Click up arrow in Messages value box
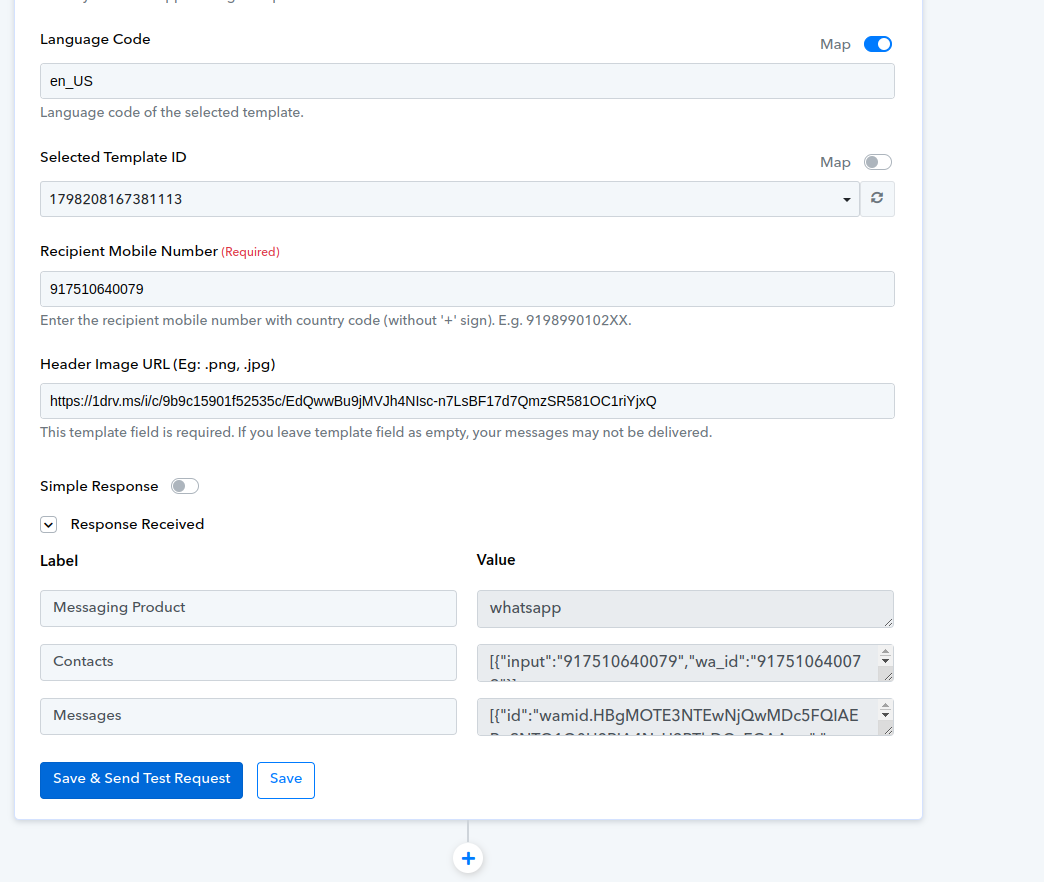 [x=885, y=706]
